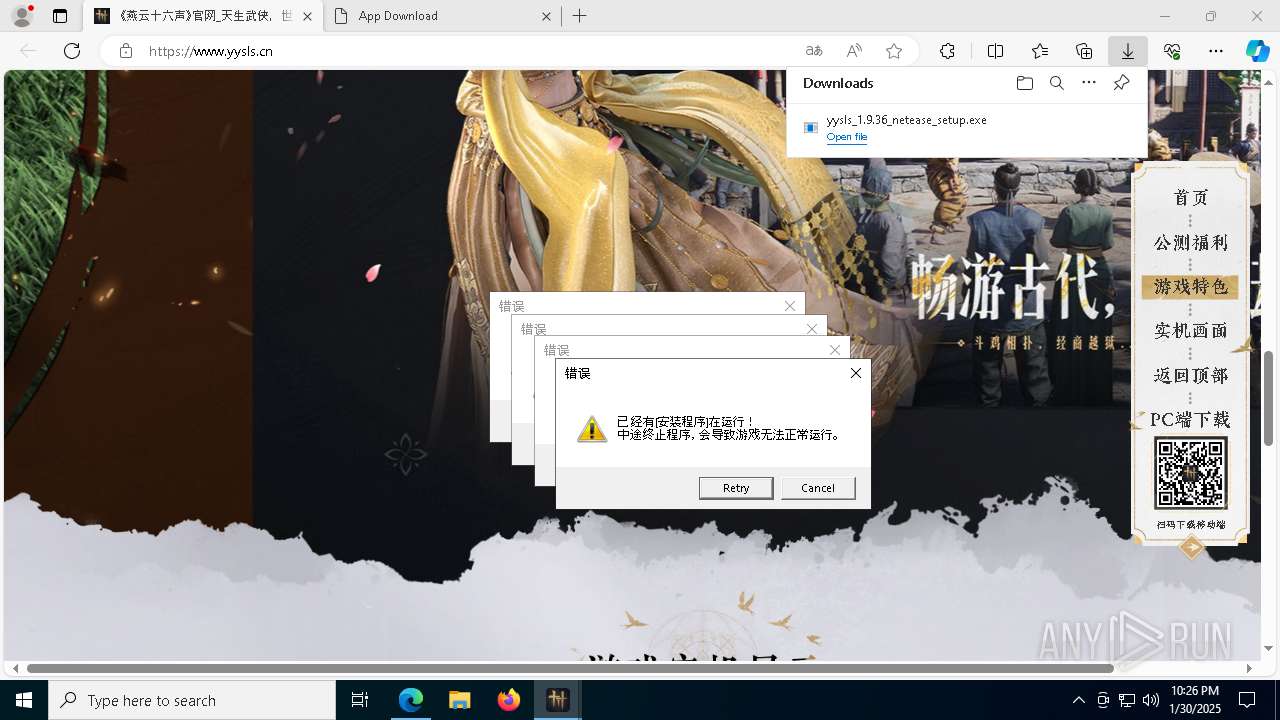Click the taskbar search box
The image size is (1280, 720).
coord(192,700)
